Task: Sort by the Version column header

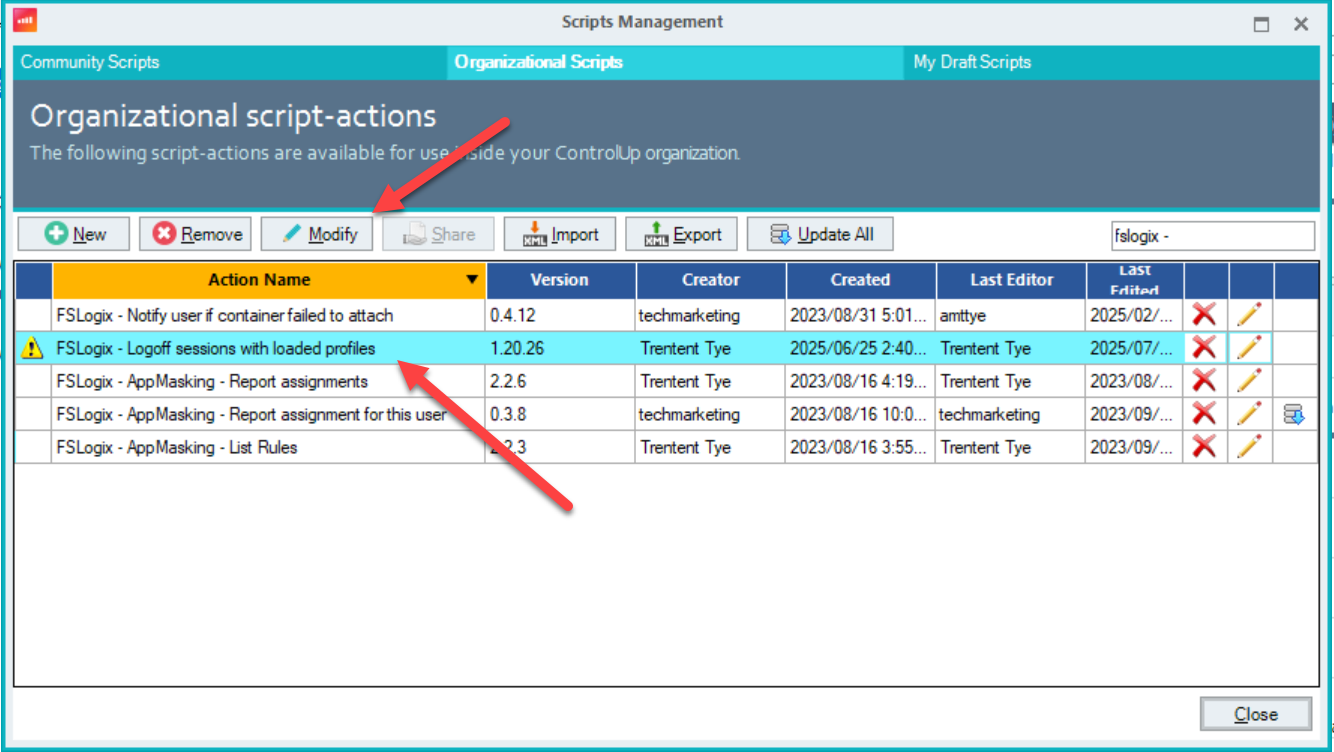Action: (560, 280)
